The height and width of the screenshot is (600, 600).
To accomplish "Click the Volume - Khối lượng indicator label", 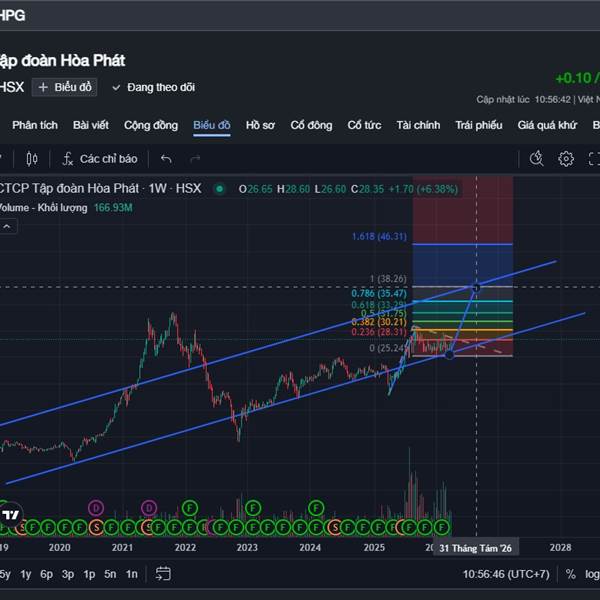I will (x=43, y=208).
